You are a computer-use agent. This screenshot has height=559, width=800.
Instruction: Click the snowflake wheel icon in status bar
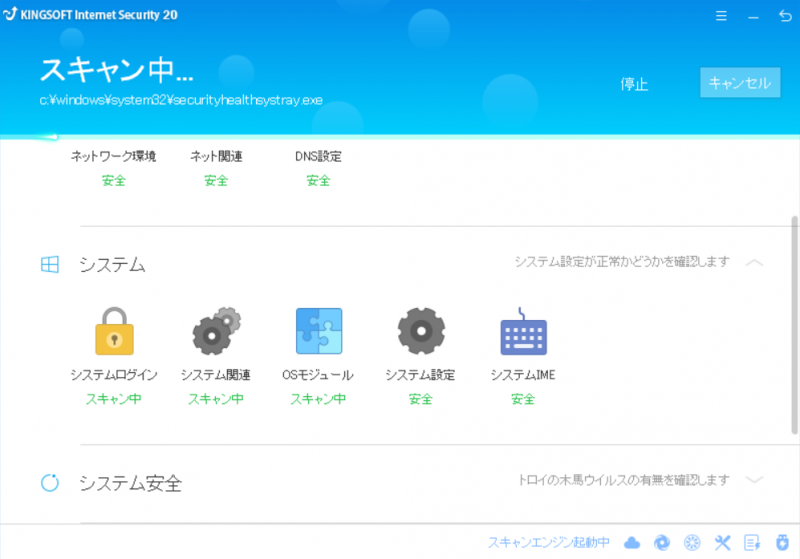tap(692, 543)
